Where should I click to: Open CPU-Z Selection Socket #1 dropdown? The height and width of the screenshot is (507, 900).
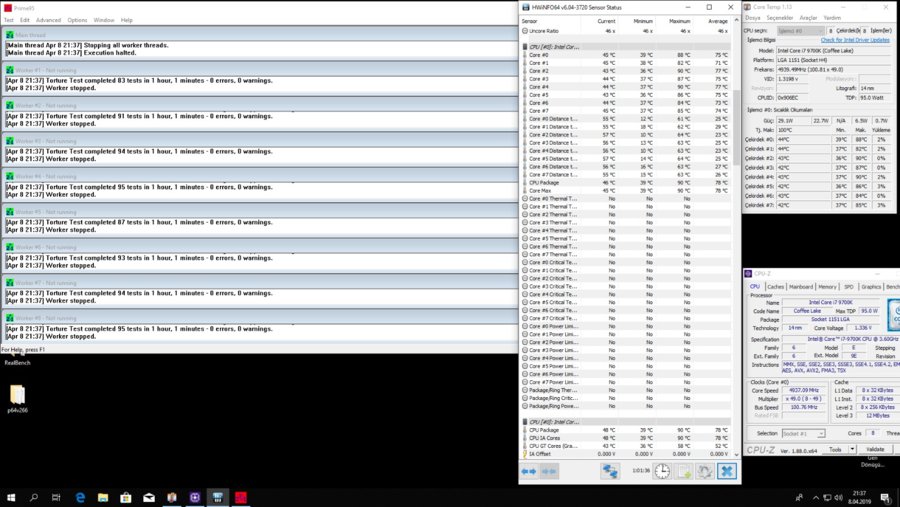pyautogui.click(x=803, y=434)
